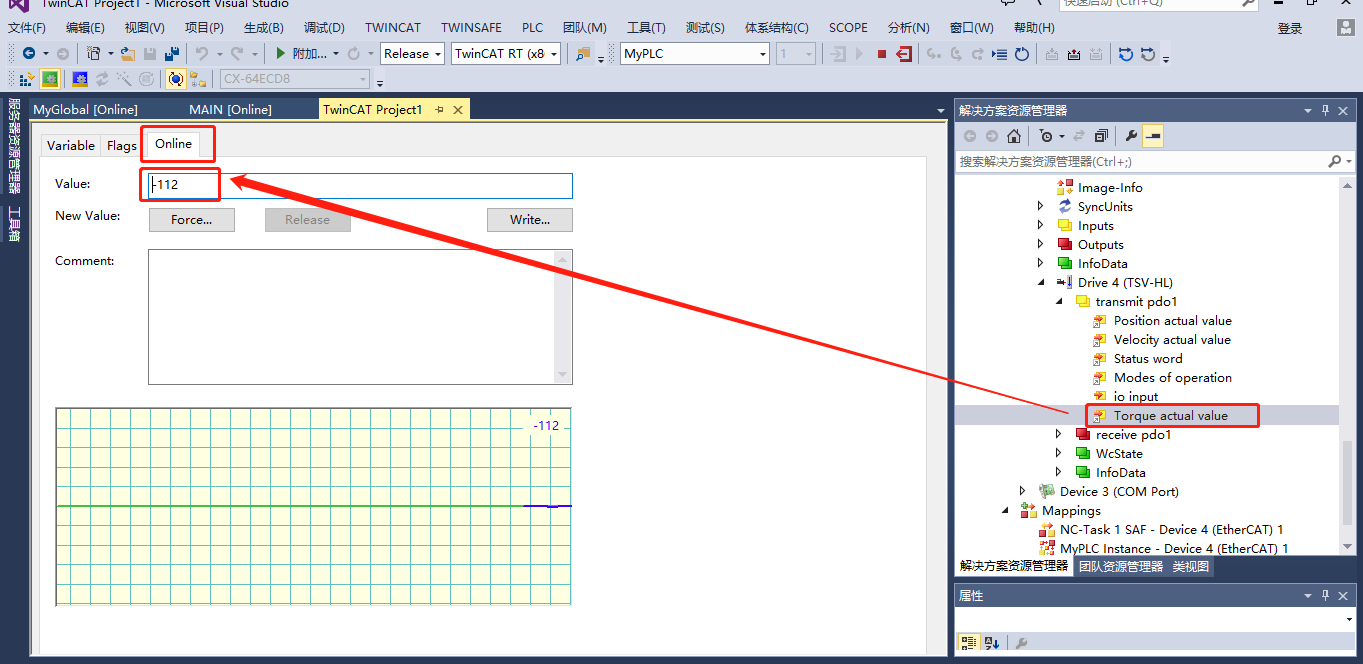The image size is (1363, 664).
Task: Select Modes of operation tree item
Action: pos(1172,377)
